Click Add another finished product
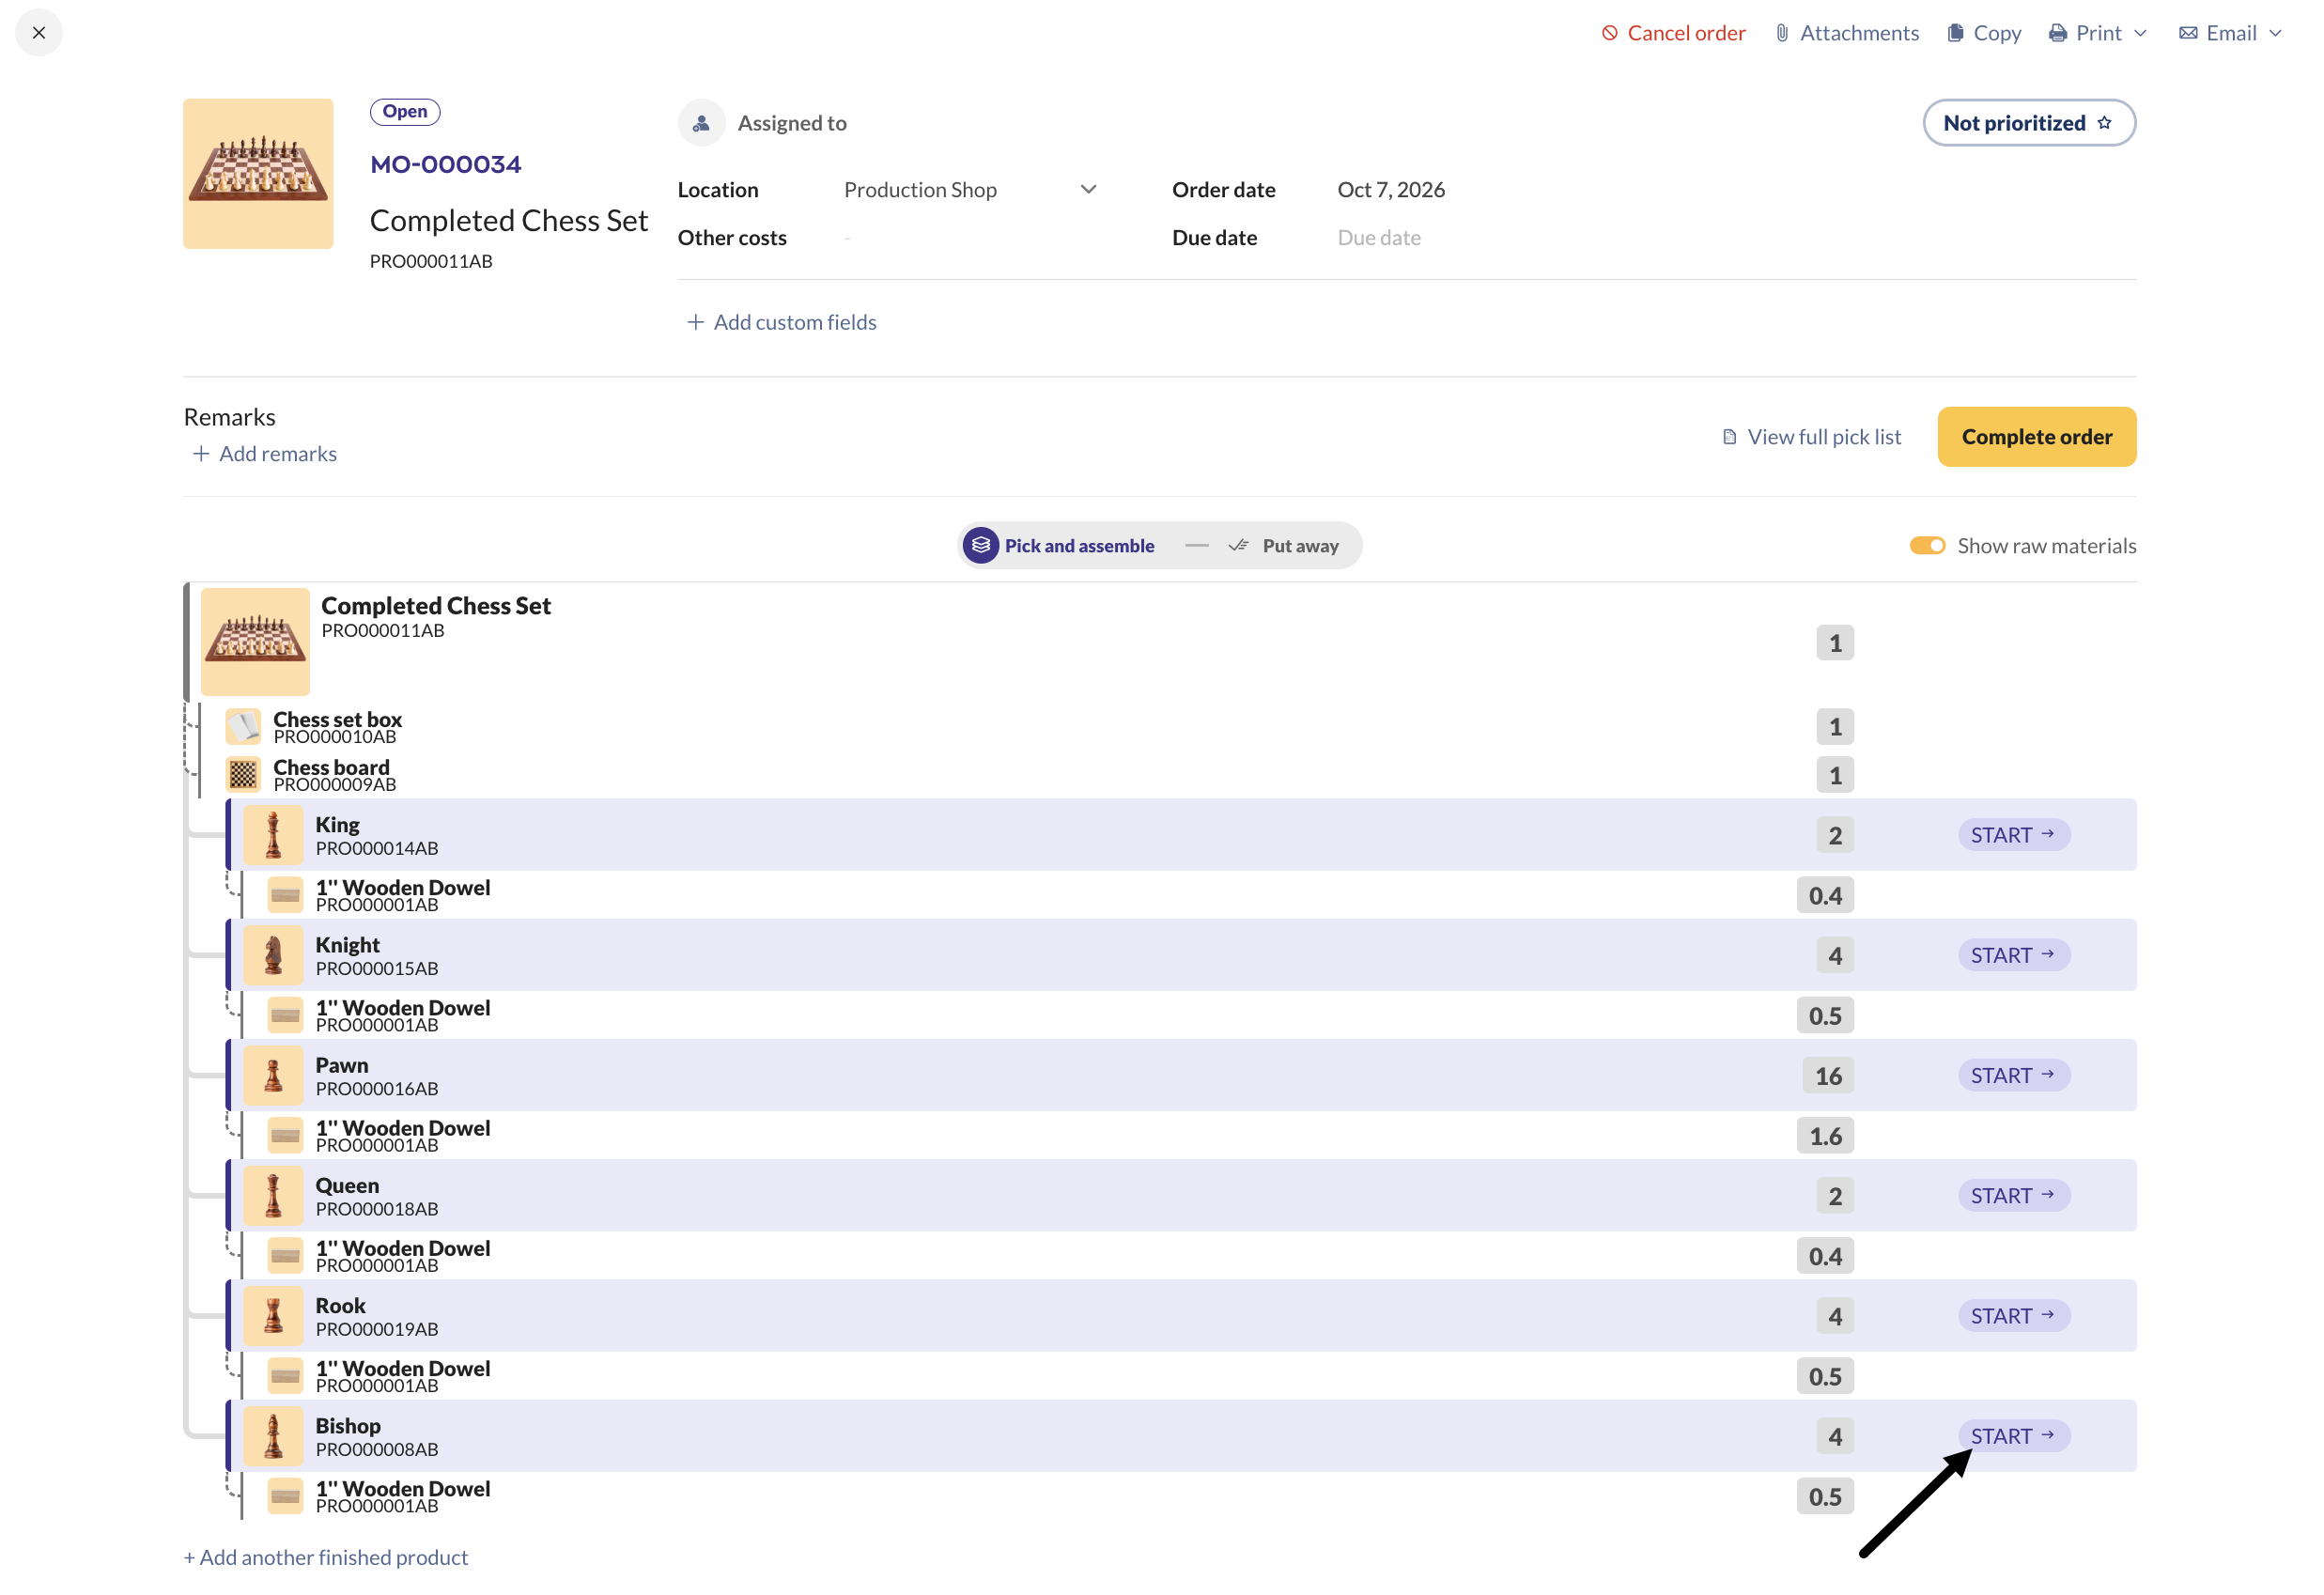2324x1595 pixels. (326, 1557)
